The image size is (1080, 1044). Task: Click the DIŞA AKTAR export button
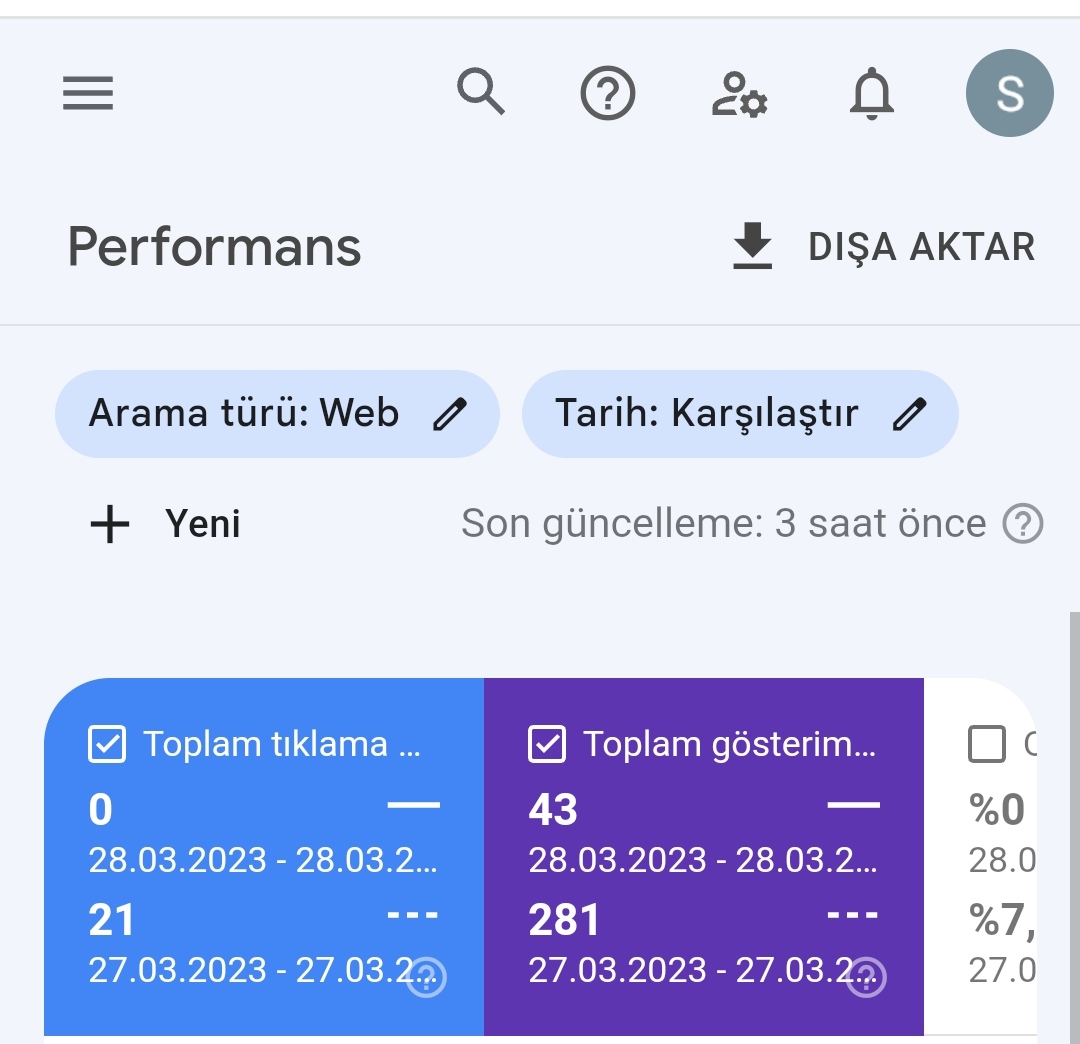920,247
